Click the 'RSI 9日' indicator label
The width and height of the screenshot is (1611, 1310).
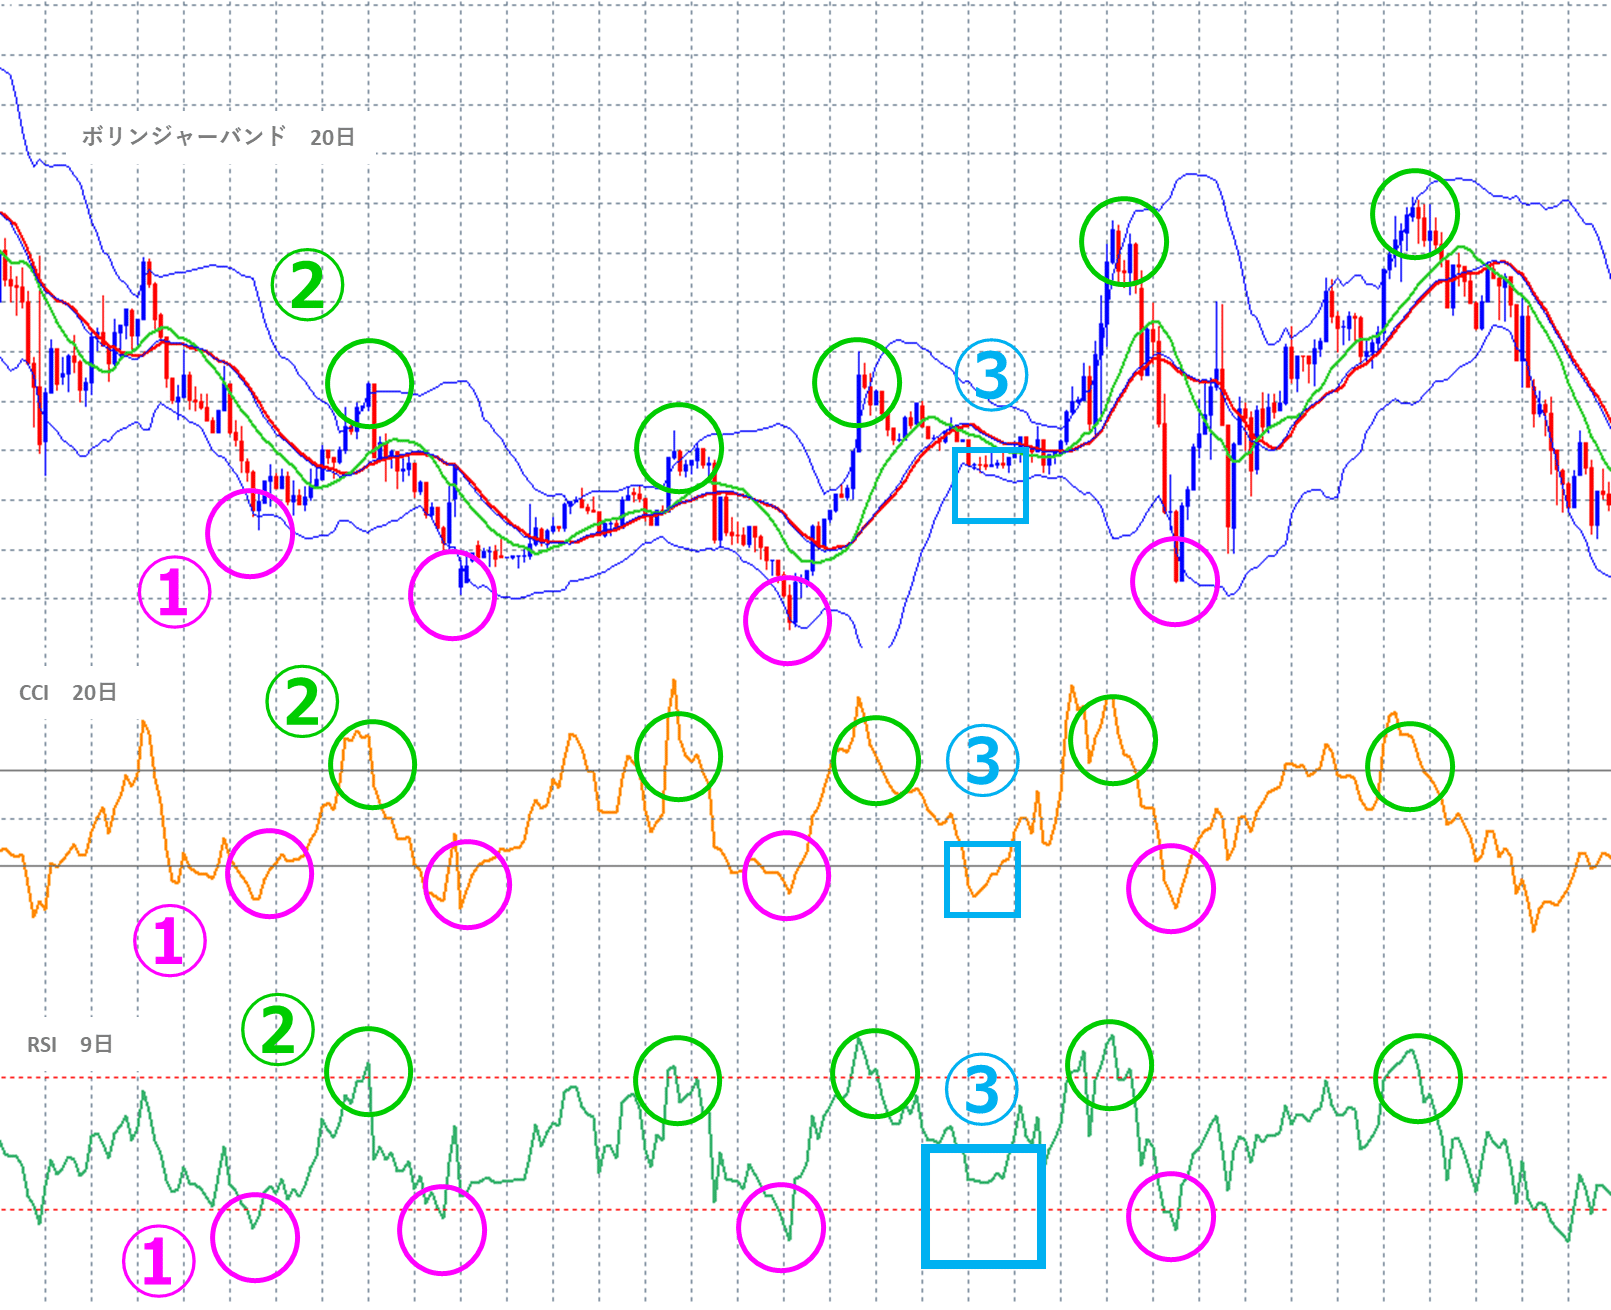[x=70, y=1045]
